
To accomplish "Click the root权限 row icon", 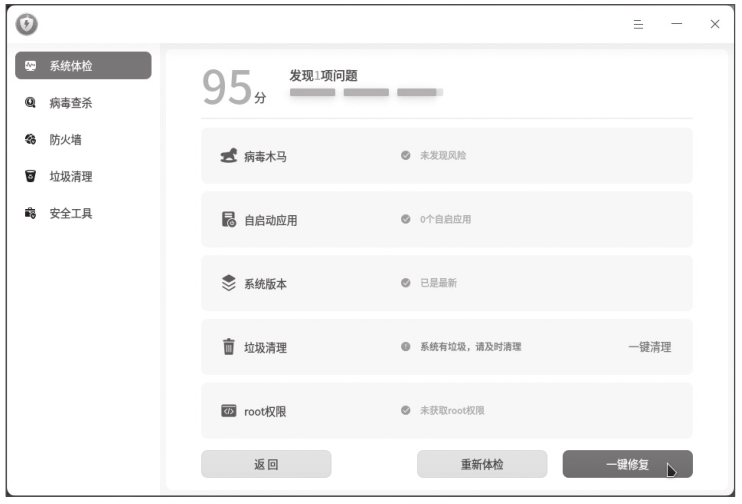I will [x=228, y=411].
